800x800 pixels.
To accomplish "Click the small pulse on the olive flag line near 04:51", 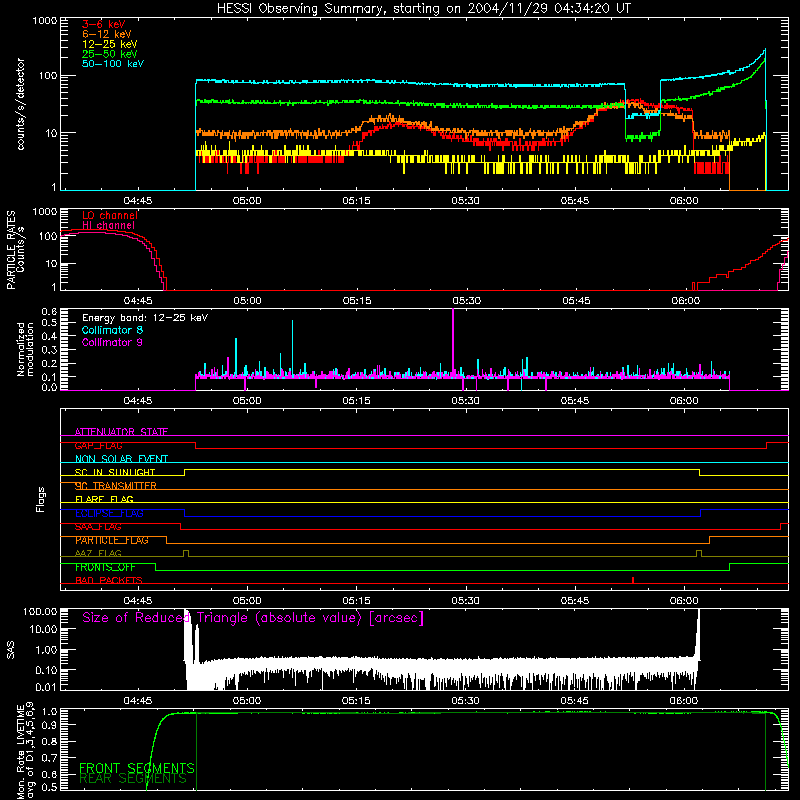I will click(x=186, y=553).
